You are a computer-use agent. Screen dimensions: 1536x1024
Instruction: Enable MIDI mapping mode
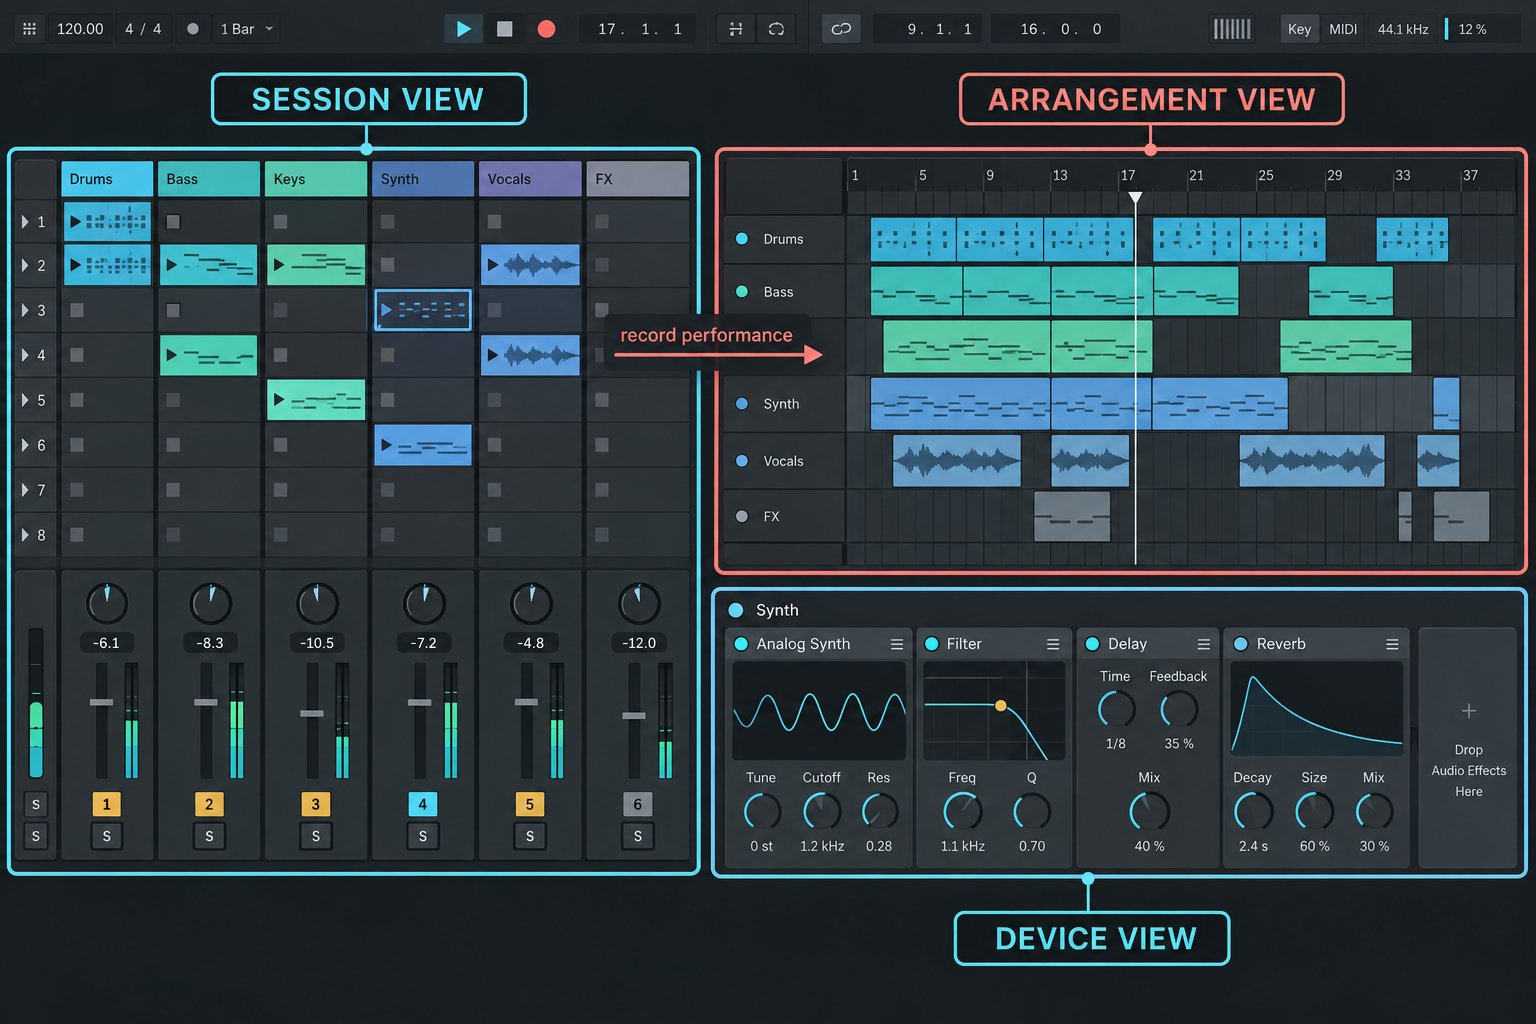coord(1343,29)
